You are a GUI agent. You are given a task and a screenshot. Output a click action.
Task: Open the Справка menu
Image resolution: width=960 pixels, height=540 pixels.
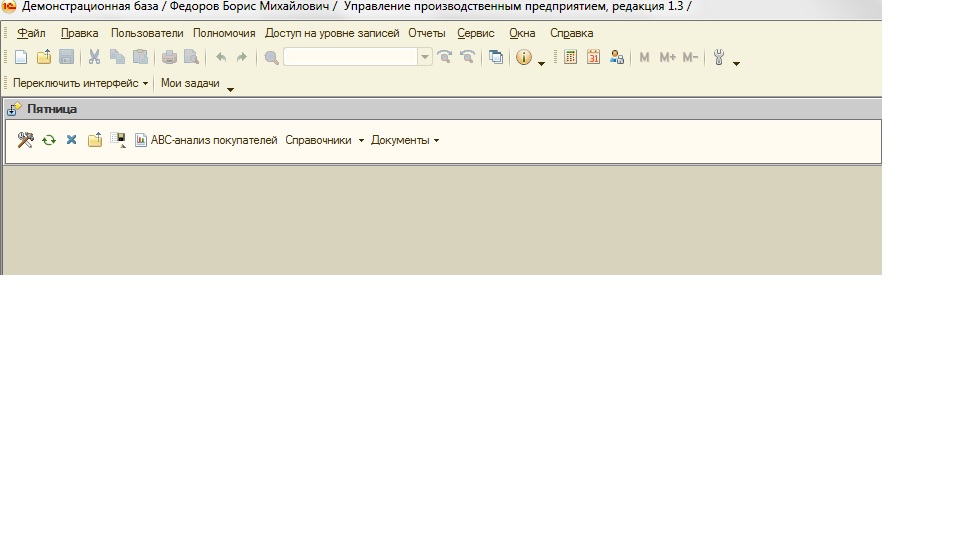571,33
